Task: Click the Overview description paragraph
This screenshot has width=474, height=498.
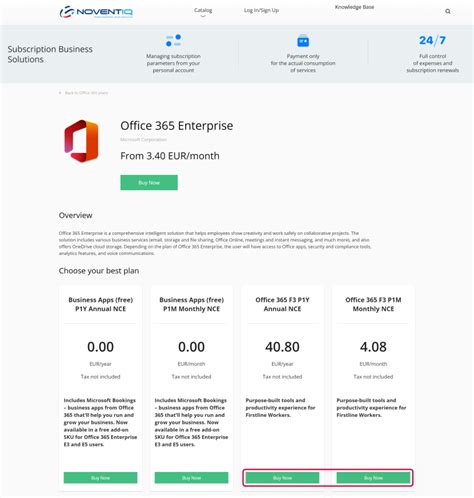Action: (x=215, y=243)
